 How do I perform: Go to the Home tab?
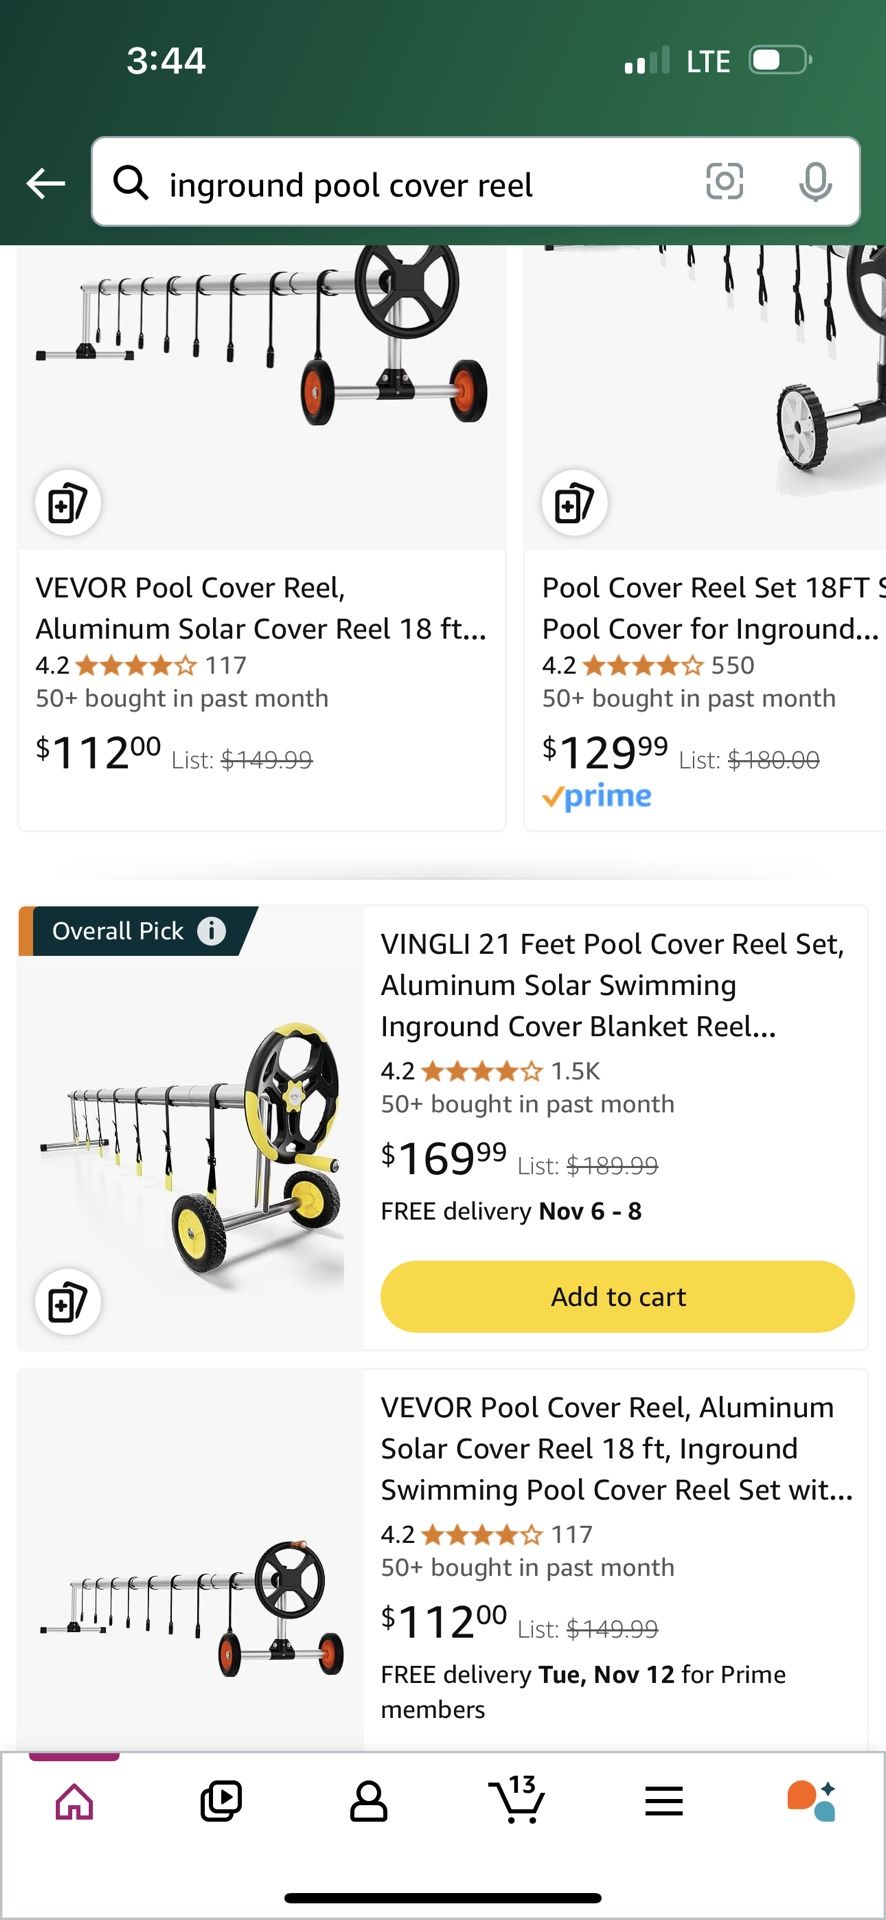(x=75, y=1801)
